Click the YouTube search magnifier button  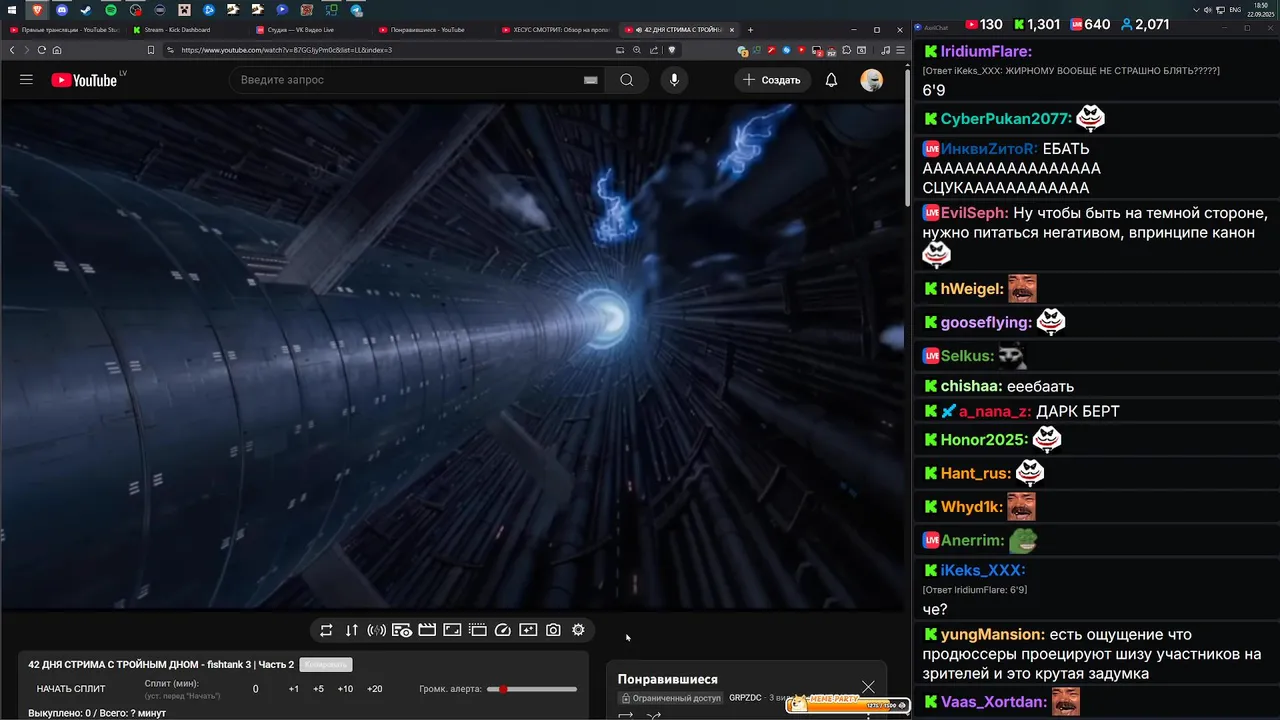coord(627,80)
